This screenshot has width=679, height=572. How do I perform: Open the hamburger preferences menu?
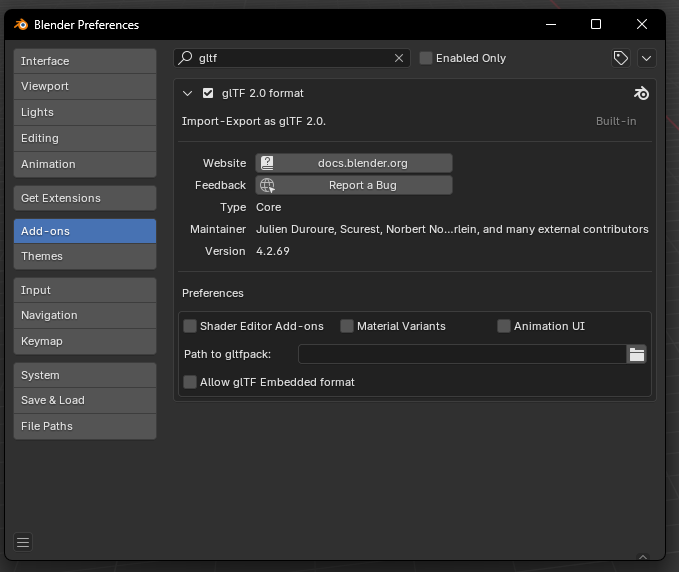coord(23,542)
